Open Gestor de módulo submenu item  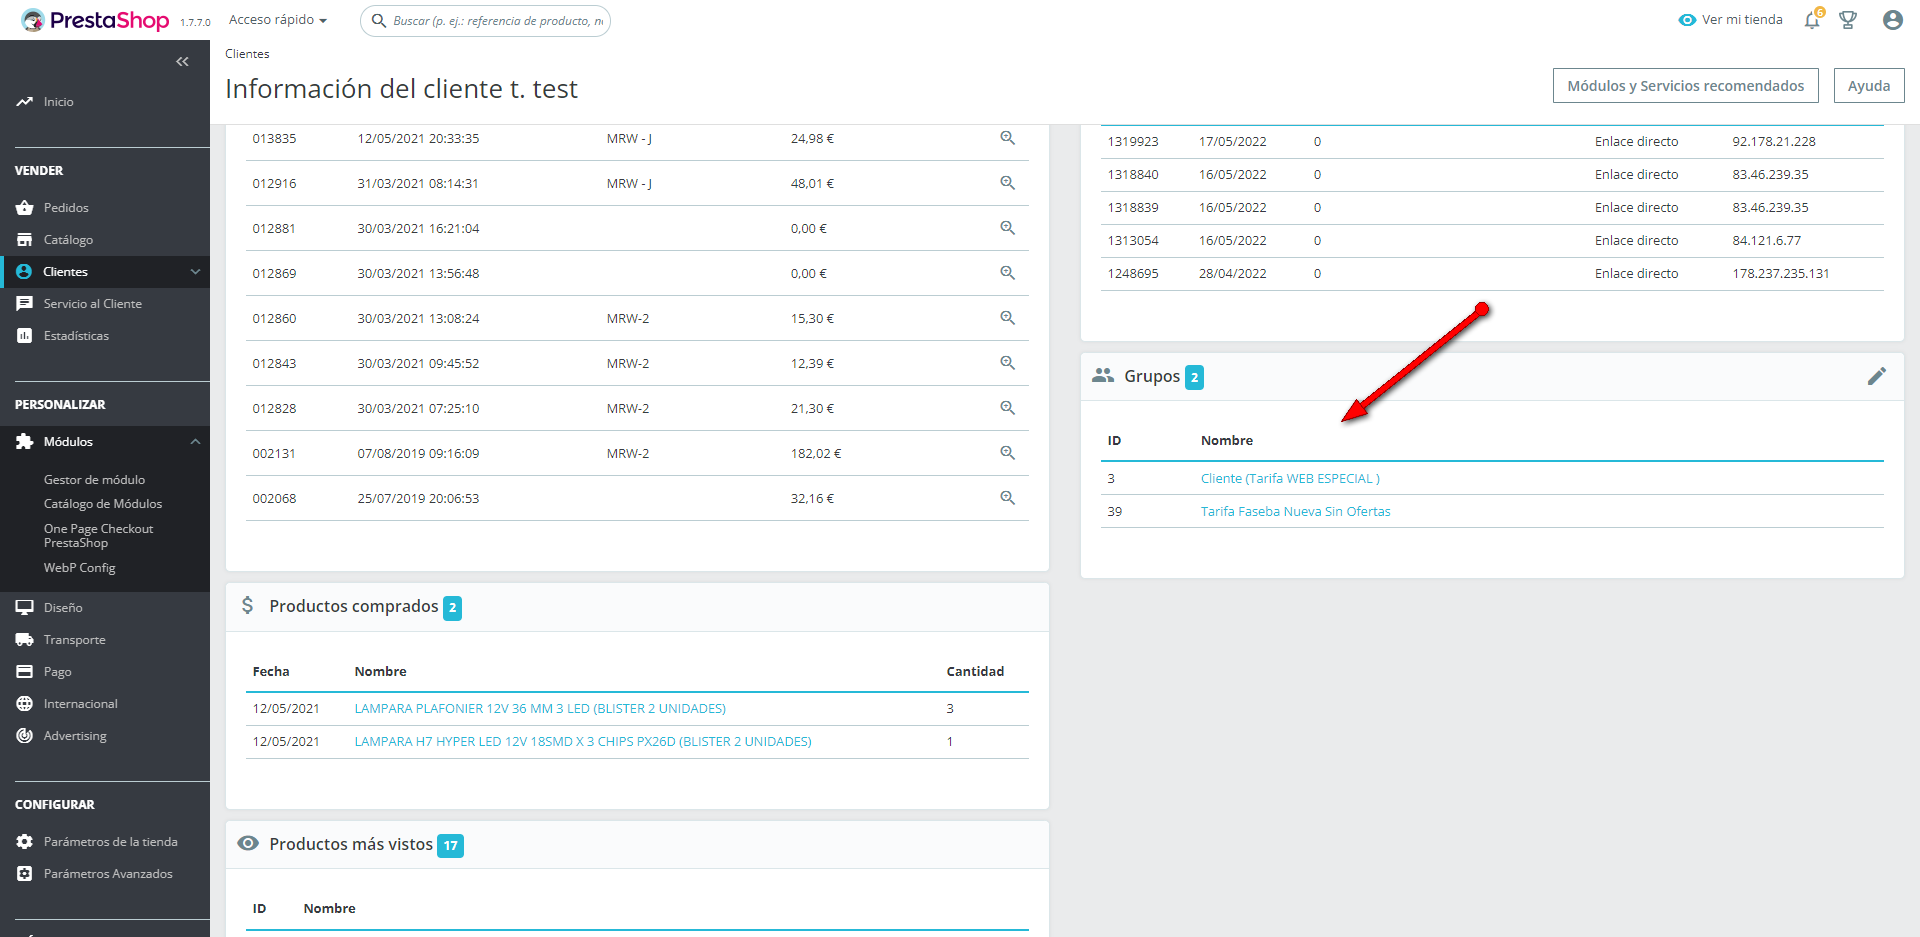[x=94, y=479]
